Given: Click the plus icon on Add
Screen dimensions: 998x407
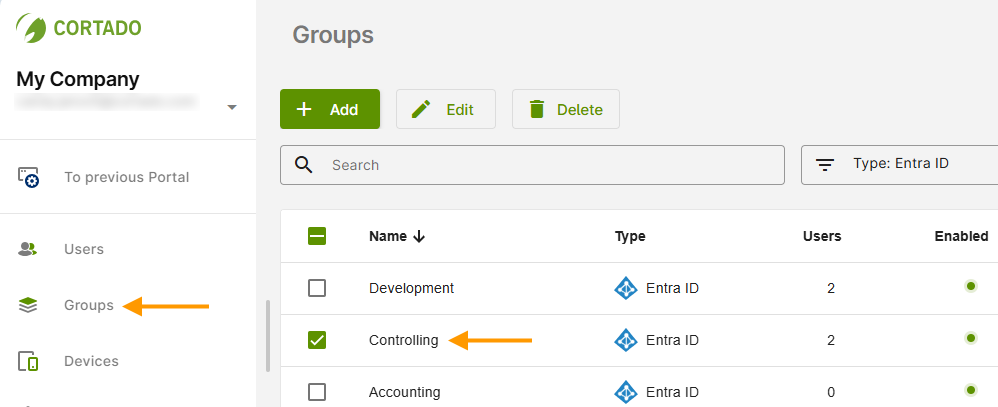Looking at the screenshot, I should point(304,109).
